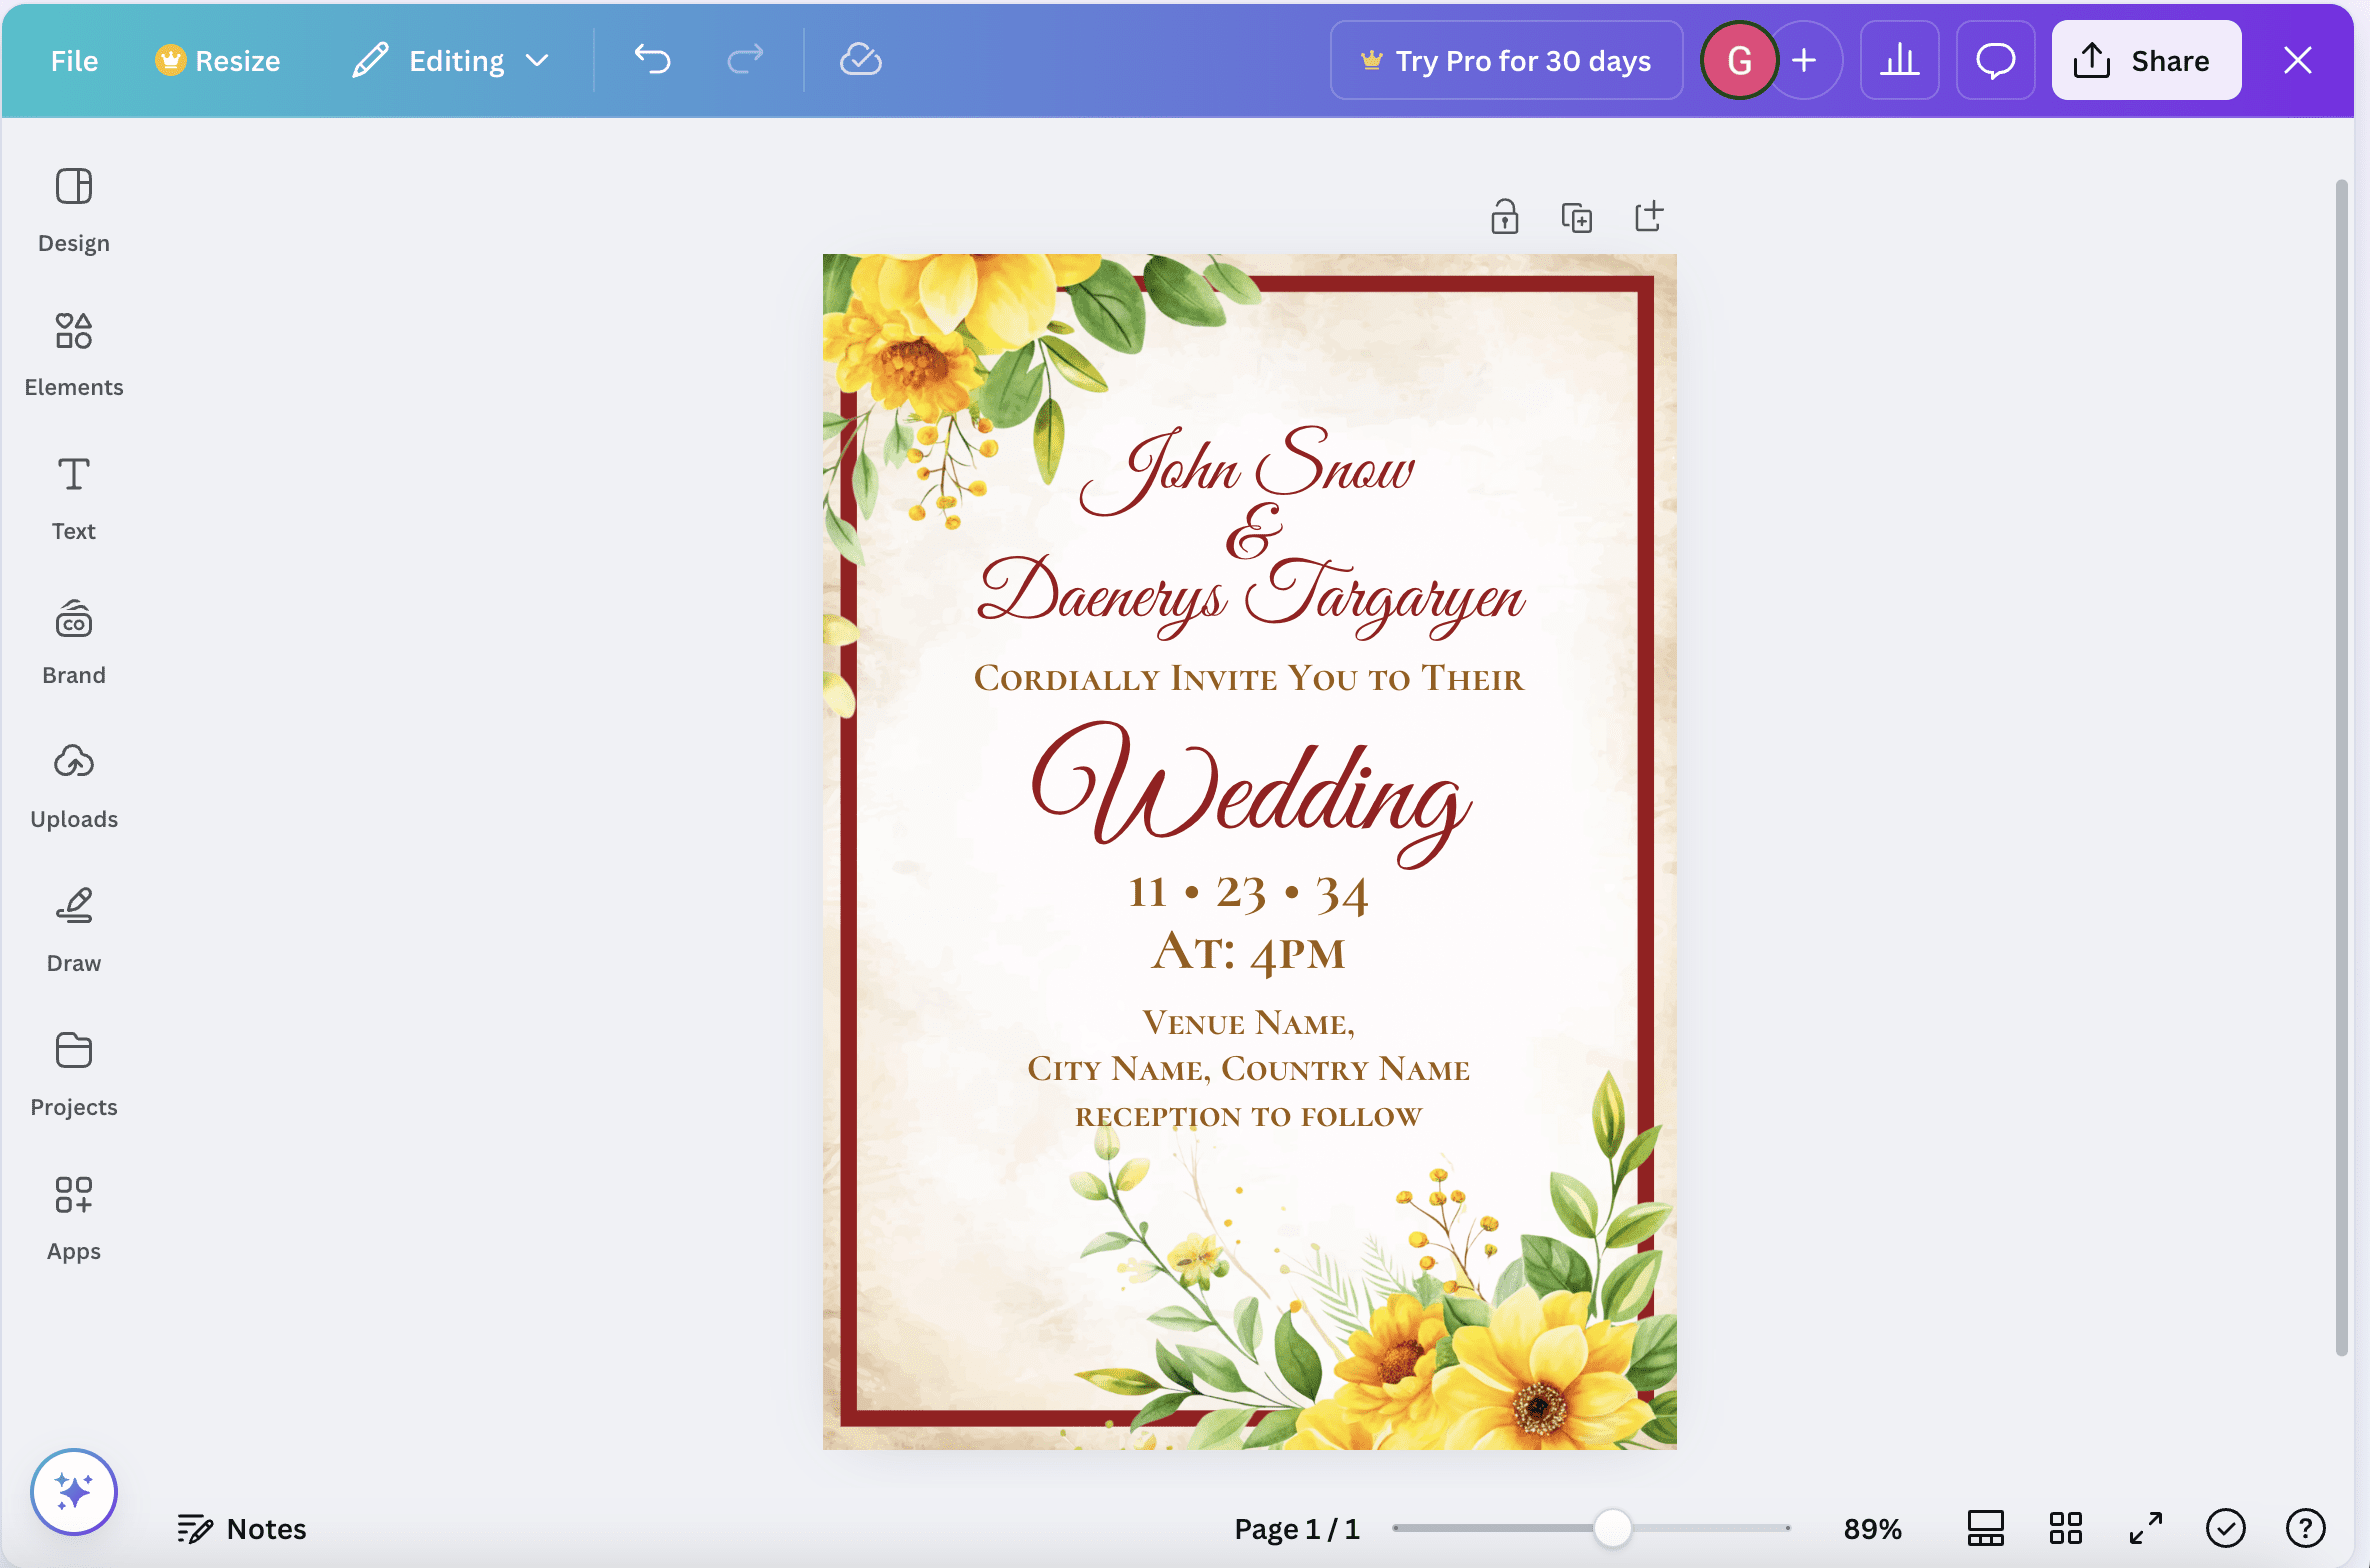Open the comments speech bubble
The image size is (2370, 1568).
[x=1994, y=60]
